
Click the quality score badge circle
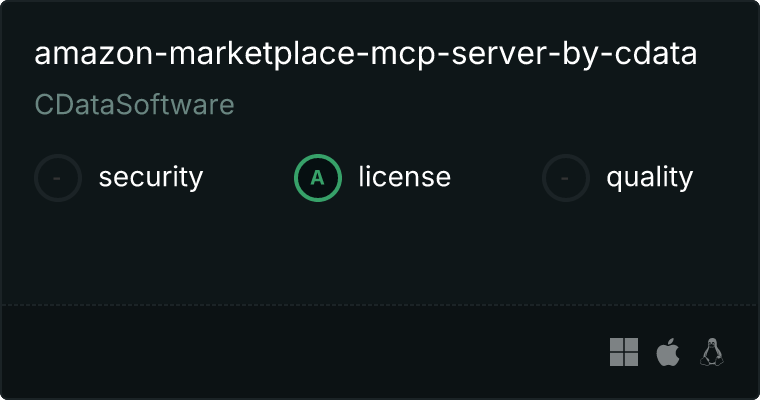566,178
